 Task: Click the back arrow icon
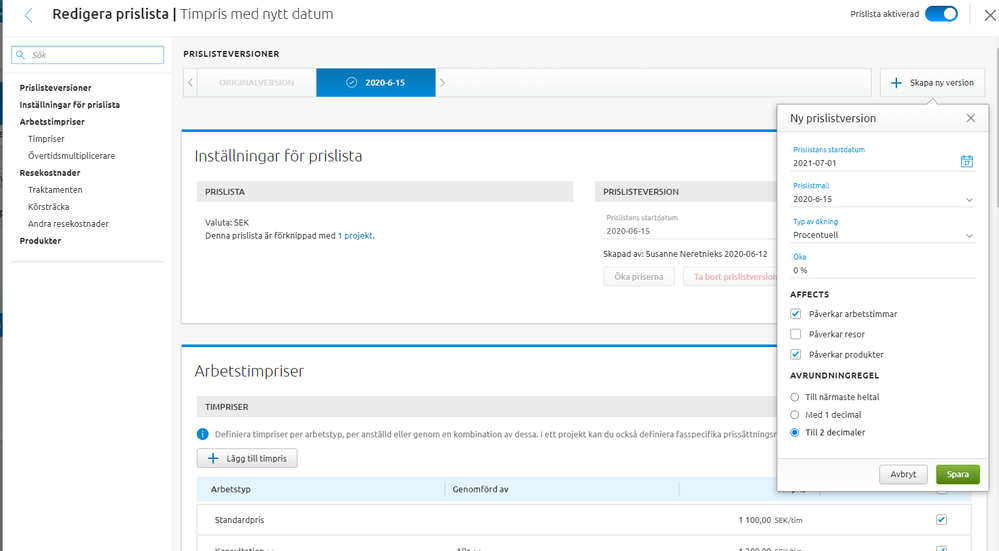click(x=28, y=15)
